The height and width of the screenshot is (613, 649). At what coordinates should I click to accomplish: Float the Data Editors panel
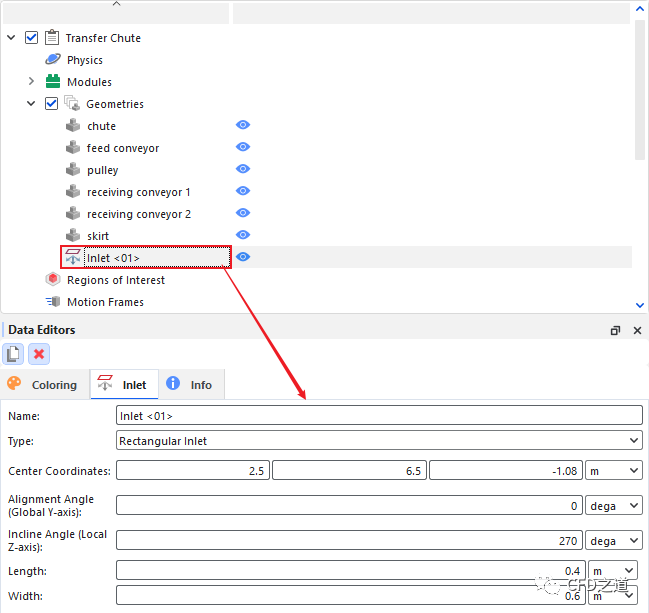point(615,330)
